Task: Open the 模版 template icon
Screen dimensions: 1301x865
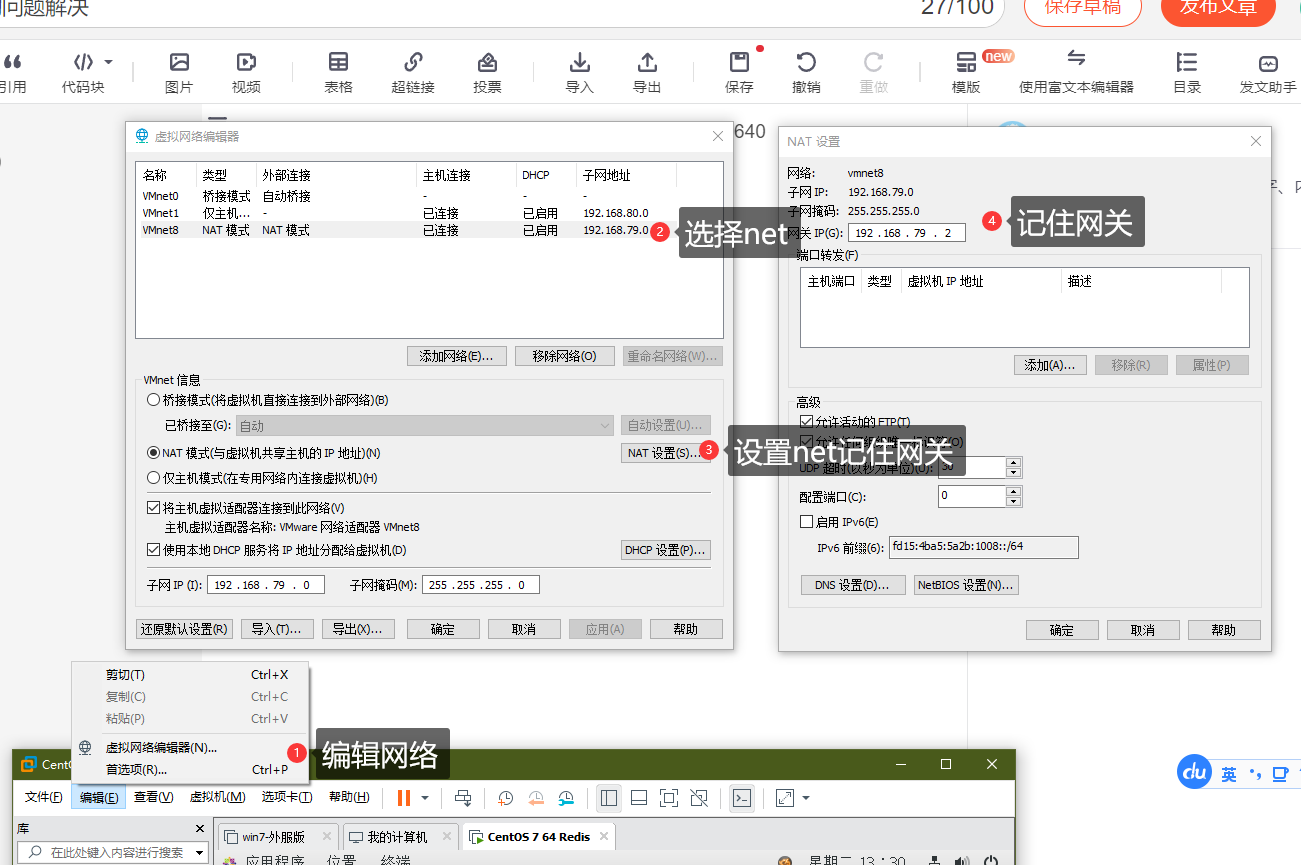Action: point(966,62)
